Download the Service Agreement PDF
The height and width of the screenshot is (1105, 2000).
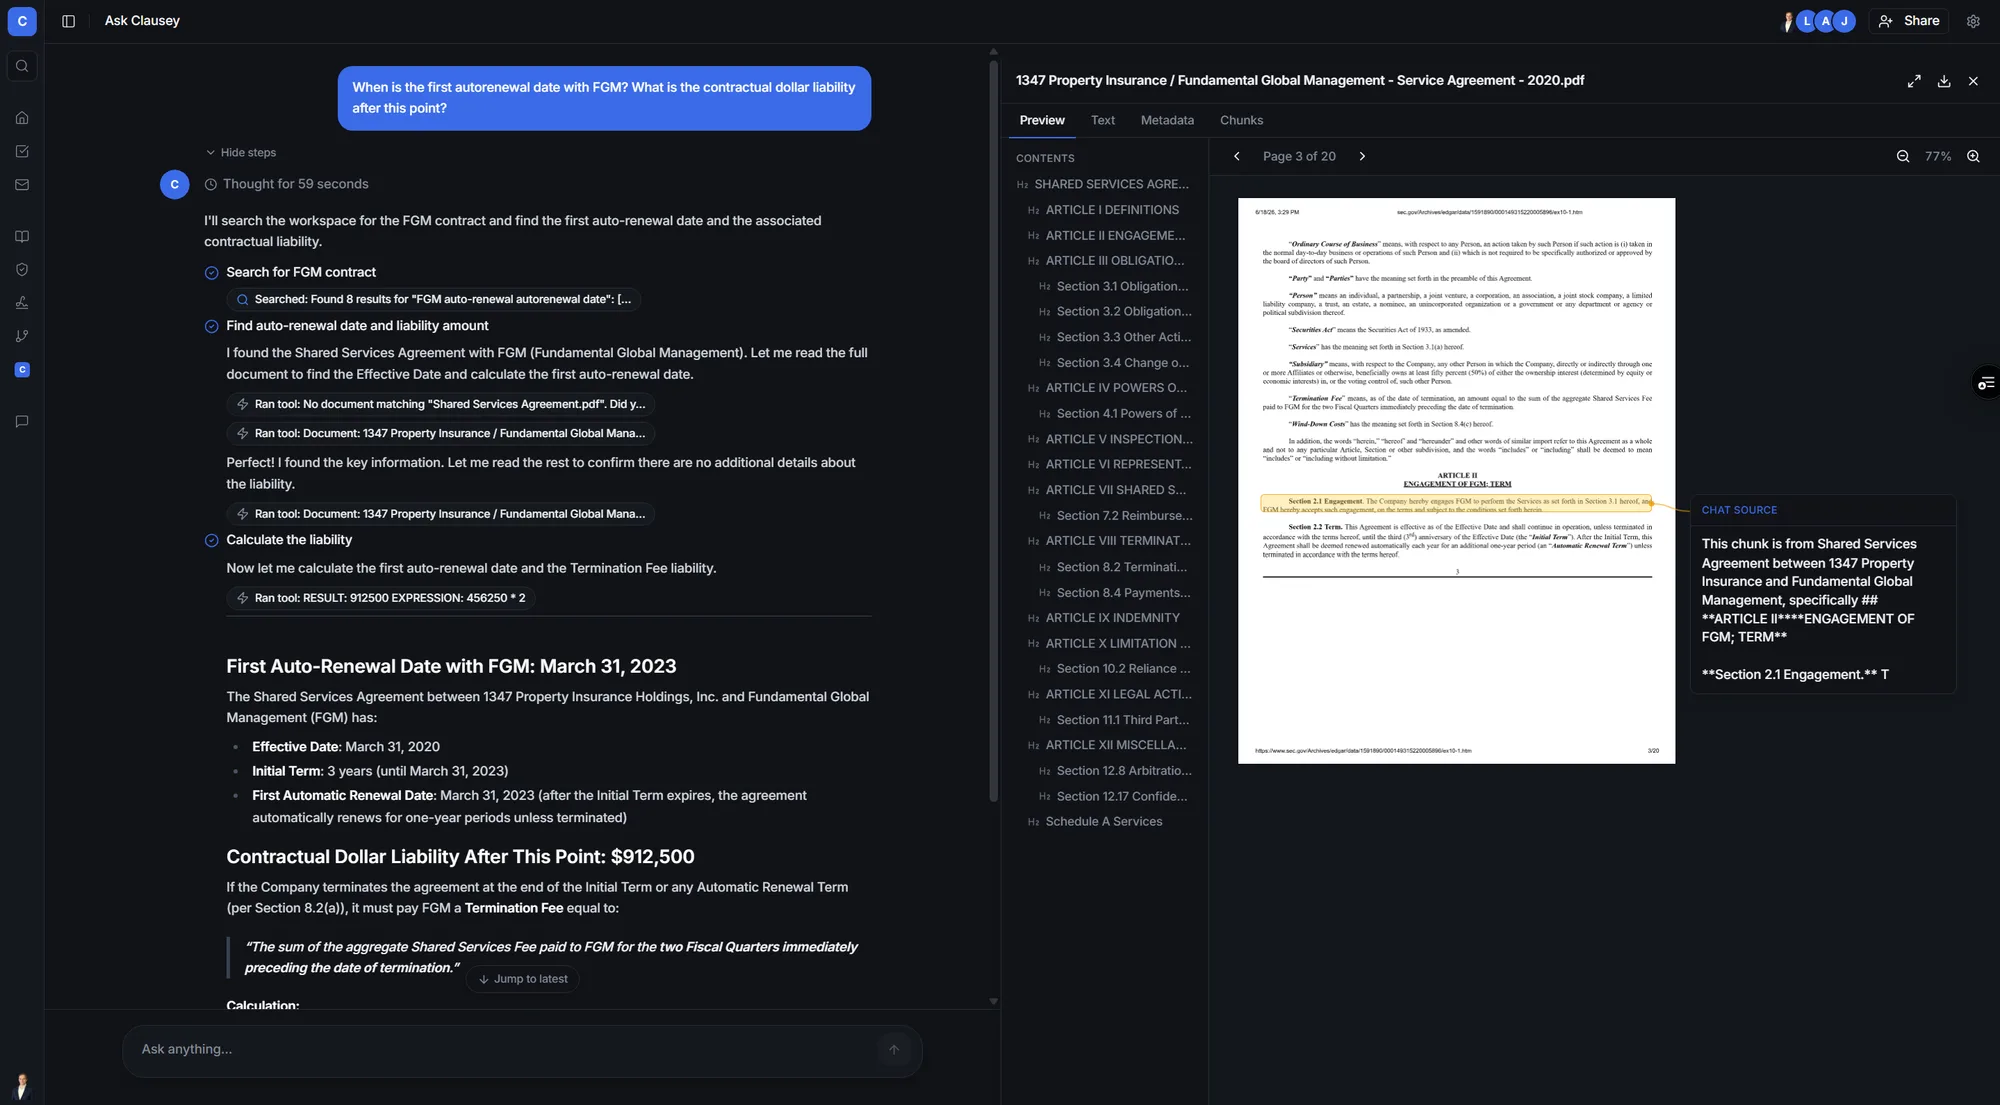click(x=1944, y=81)
